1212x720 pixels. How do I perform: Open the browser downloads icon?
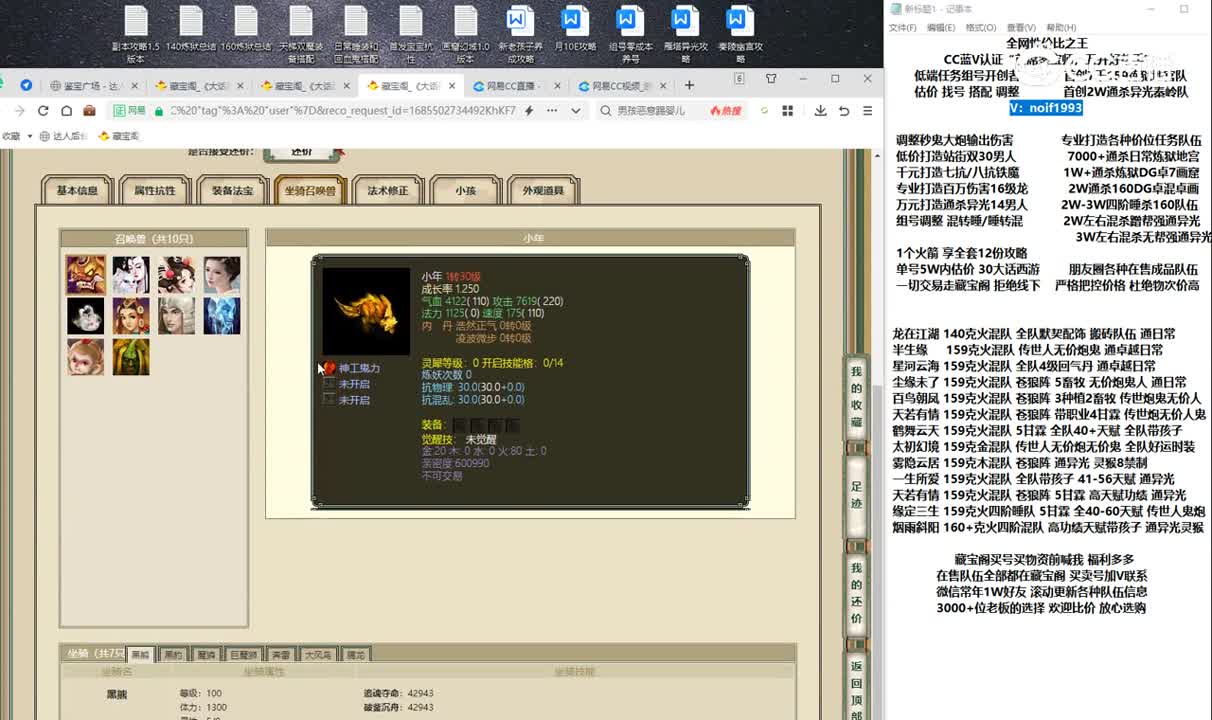click(x=820, y=110)
